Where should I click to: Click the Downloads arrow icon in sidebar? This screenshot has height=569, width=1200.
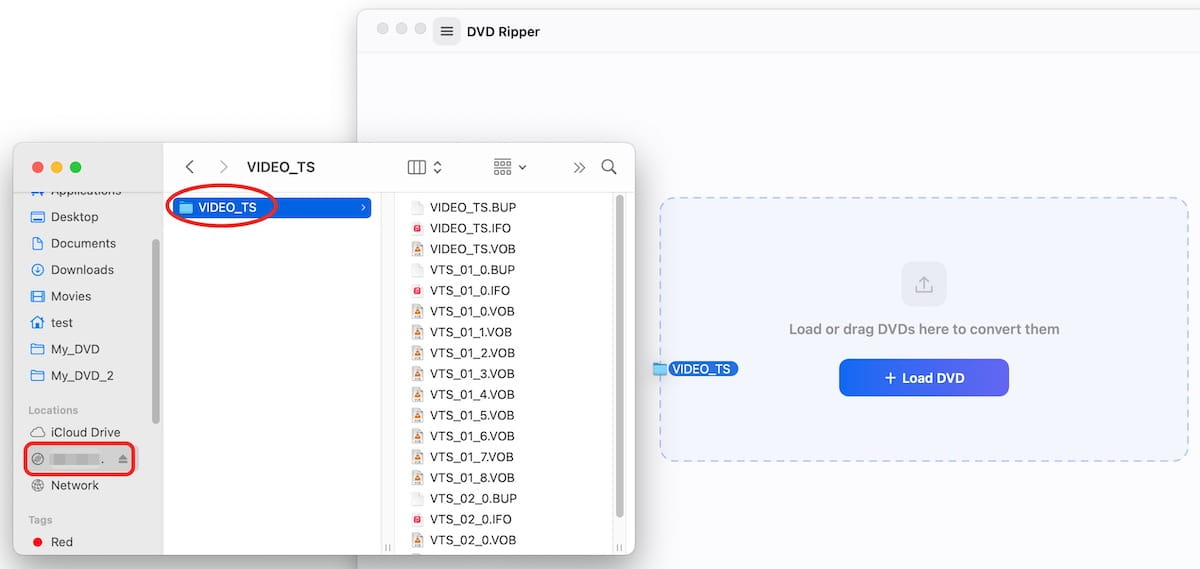pyautogui.click(x=38, y=269)
